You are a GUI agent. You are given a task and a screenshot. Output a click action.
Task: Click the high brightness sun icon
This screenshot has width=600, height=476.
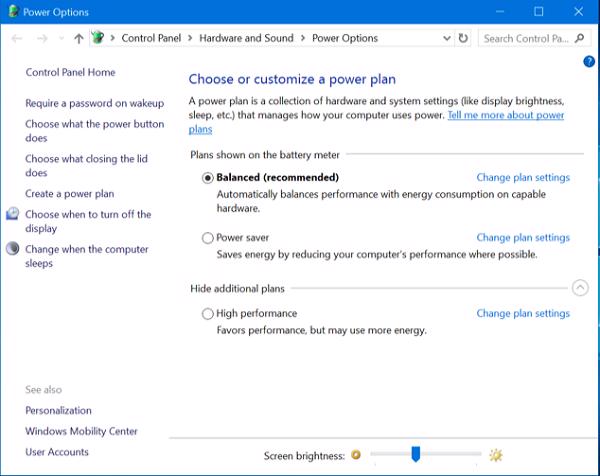[495, 455]
